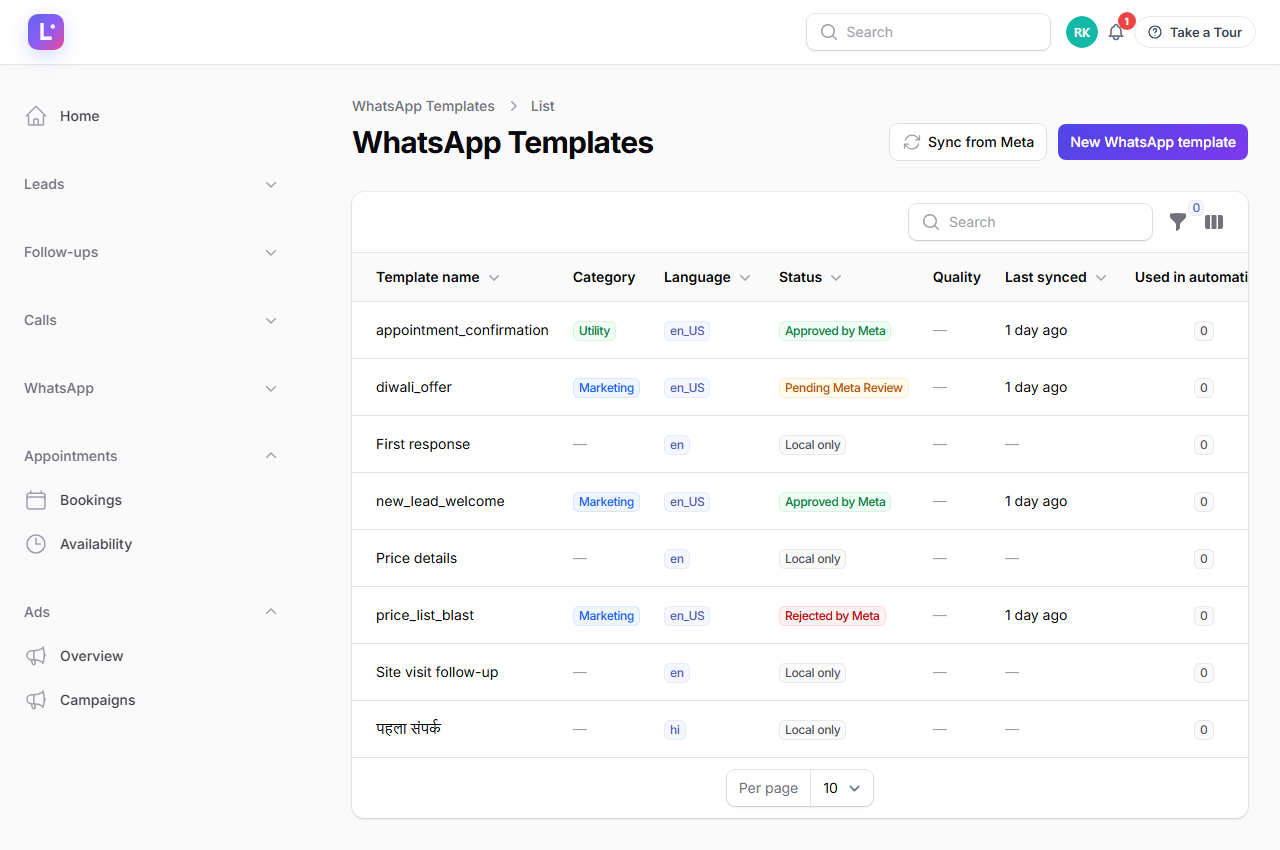Expand the WhatsApp sidebar section
1280x850 pixels.
(150, 388)
